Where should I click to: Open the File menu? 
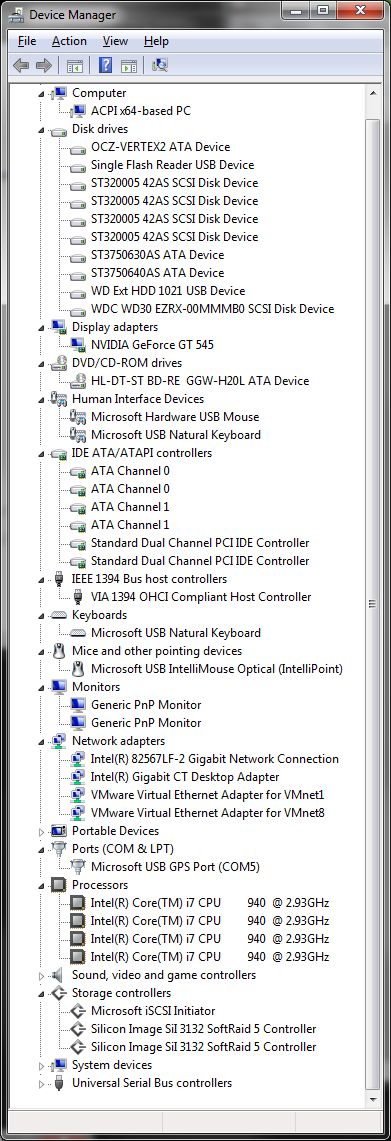coord(26,41)
